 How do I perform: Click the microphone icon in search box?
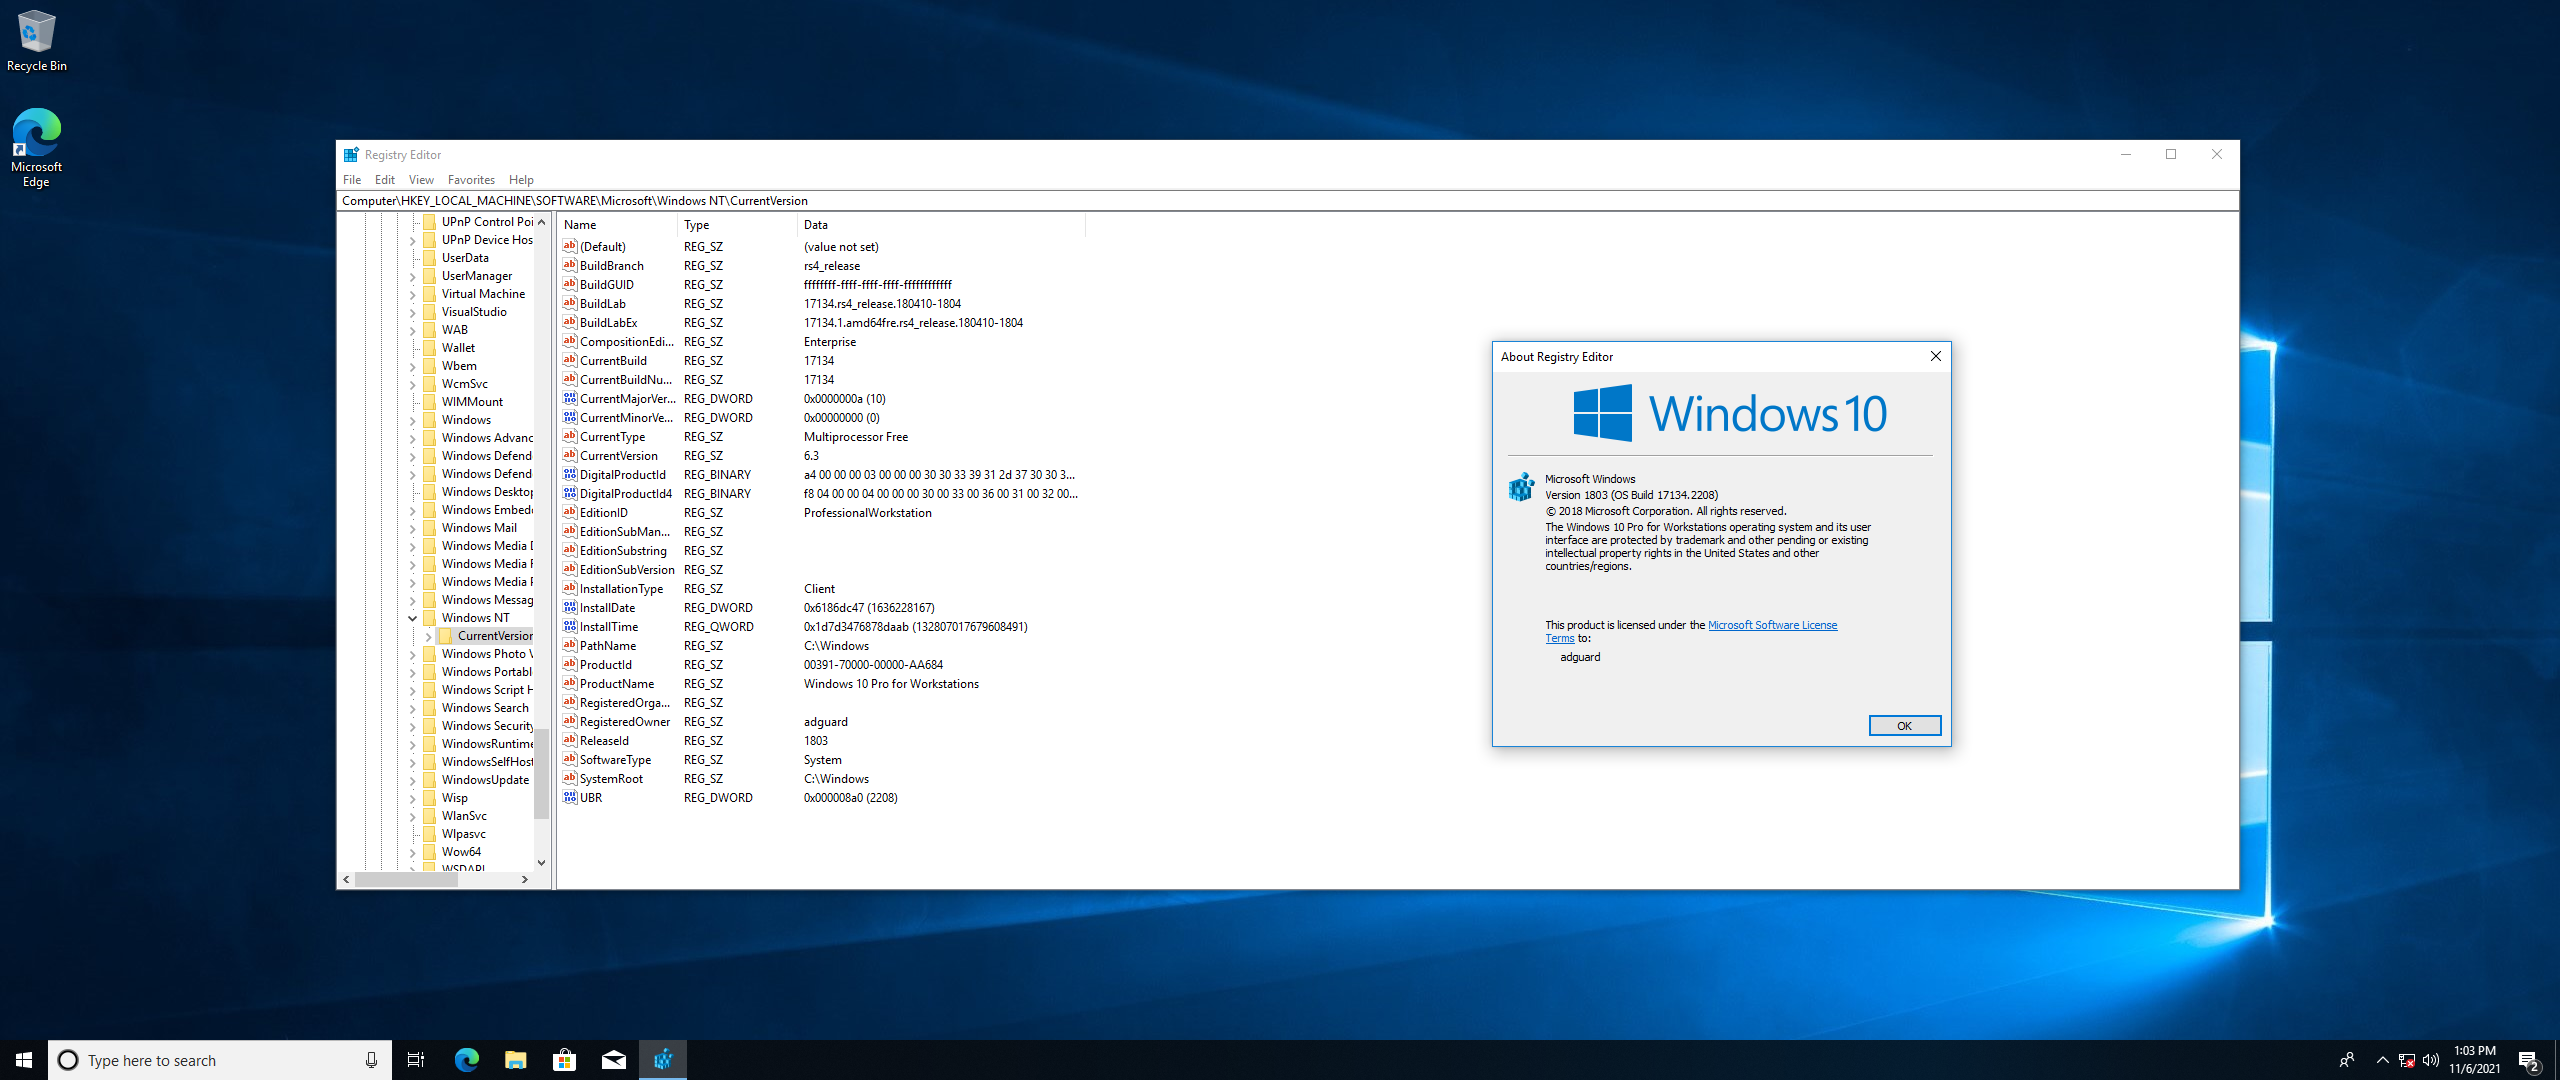[x=371, y=1060]
